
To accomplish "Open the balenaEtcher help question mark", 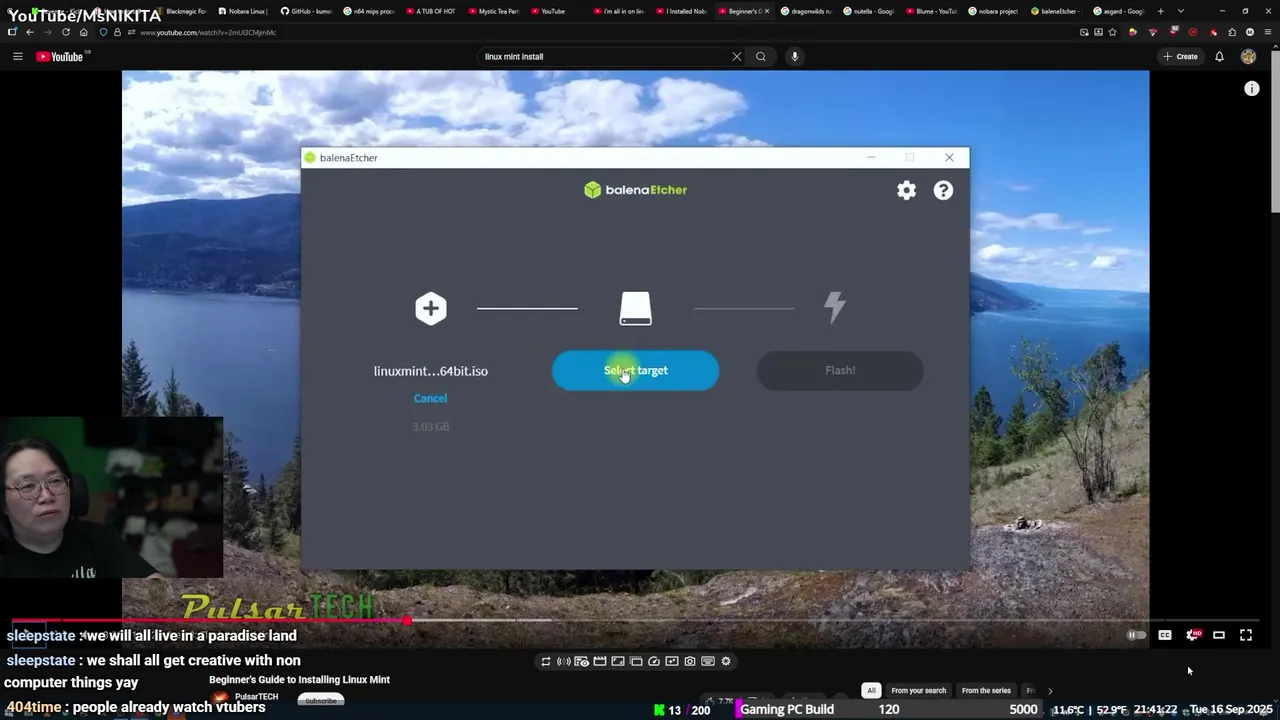I will (943, 190).
